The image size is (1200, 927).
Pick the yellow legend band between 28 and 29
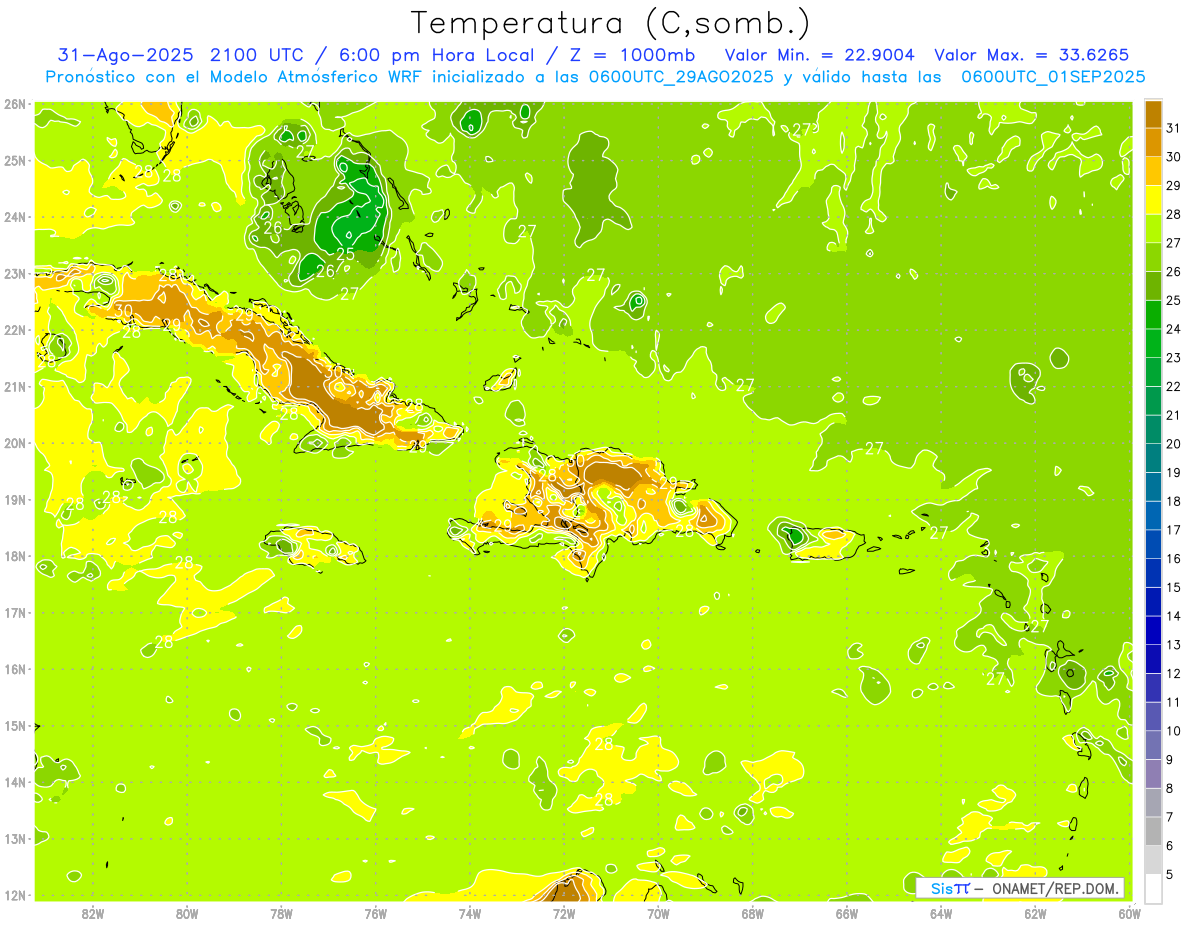[x=1153, y=199]
